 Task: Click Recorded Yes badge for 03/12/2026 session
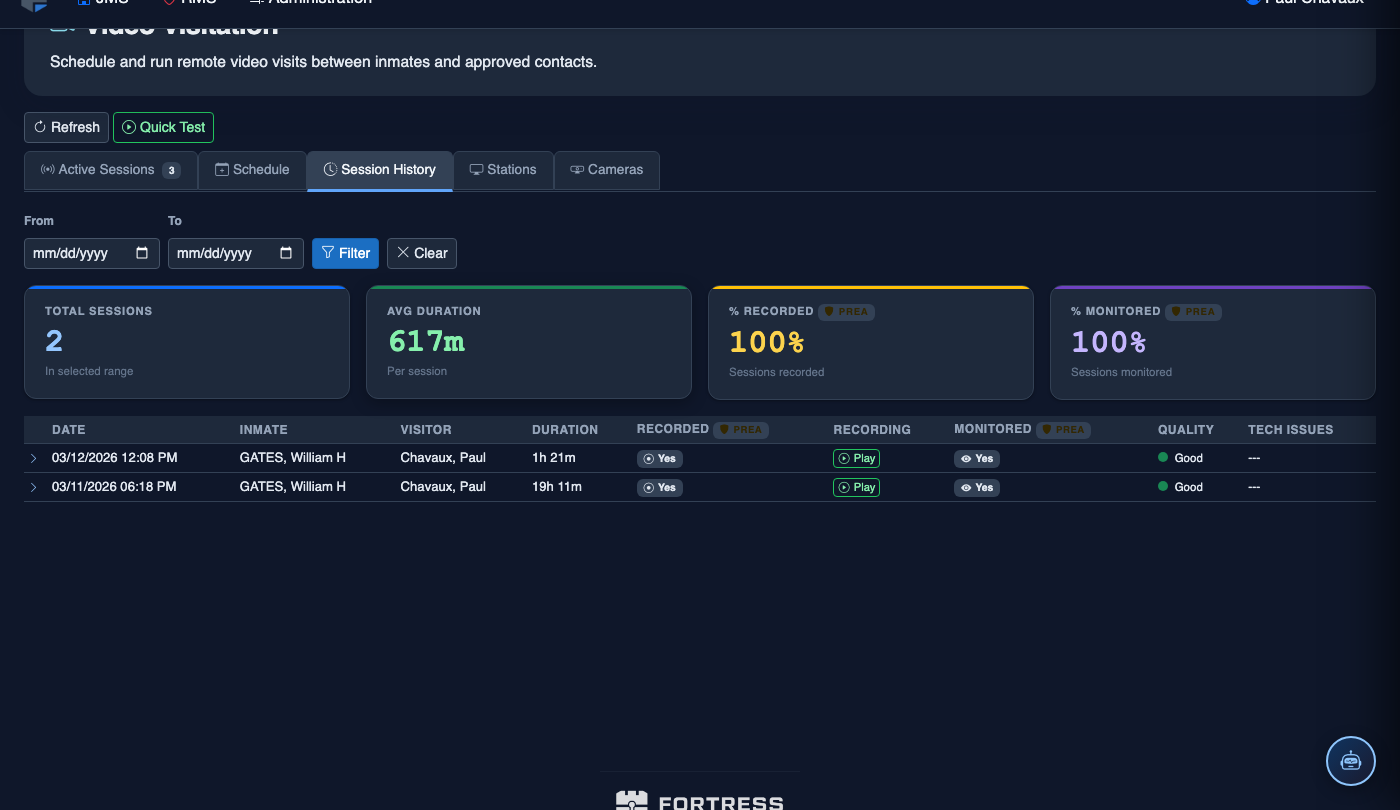point(660,459)
